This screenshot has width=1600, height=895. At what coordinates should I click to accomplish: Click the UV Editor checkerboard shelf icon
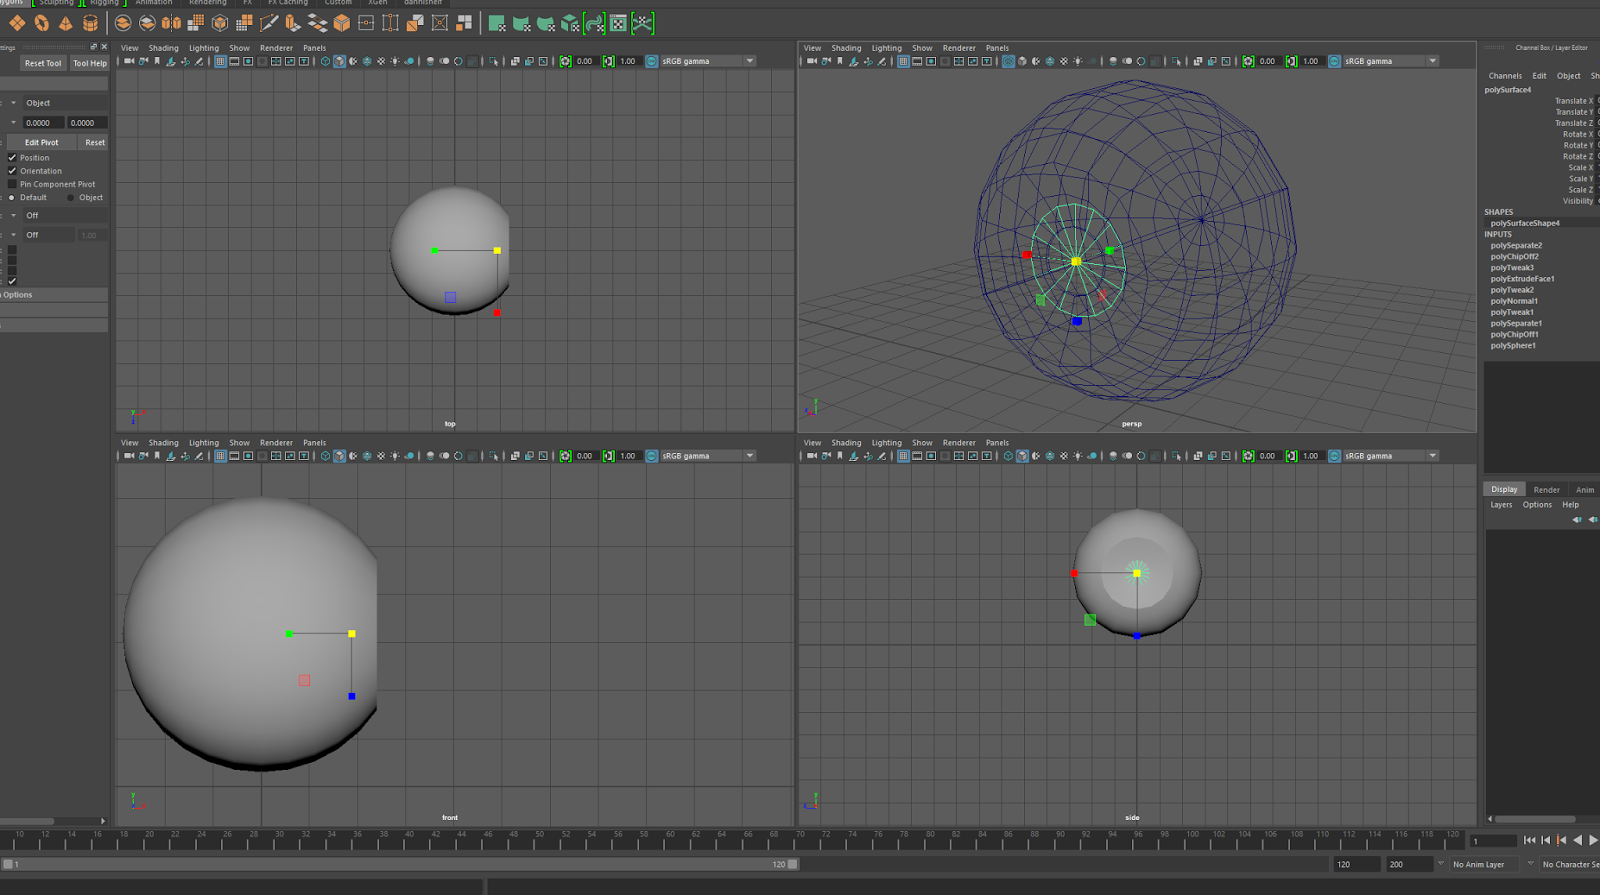tap(619, 23)
